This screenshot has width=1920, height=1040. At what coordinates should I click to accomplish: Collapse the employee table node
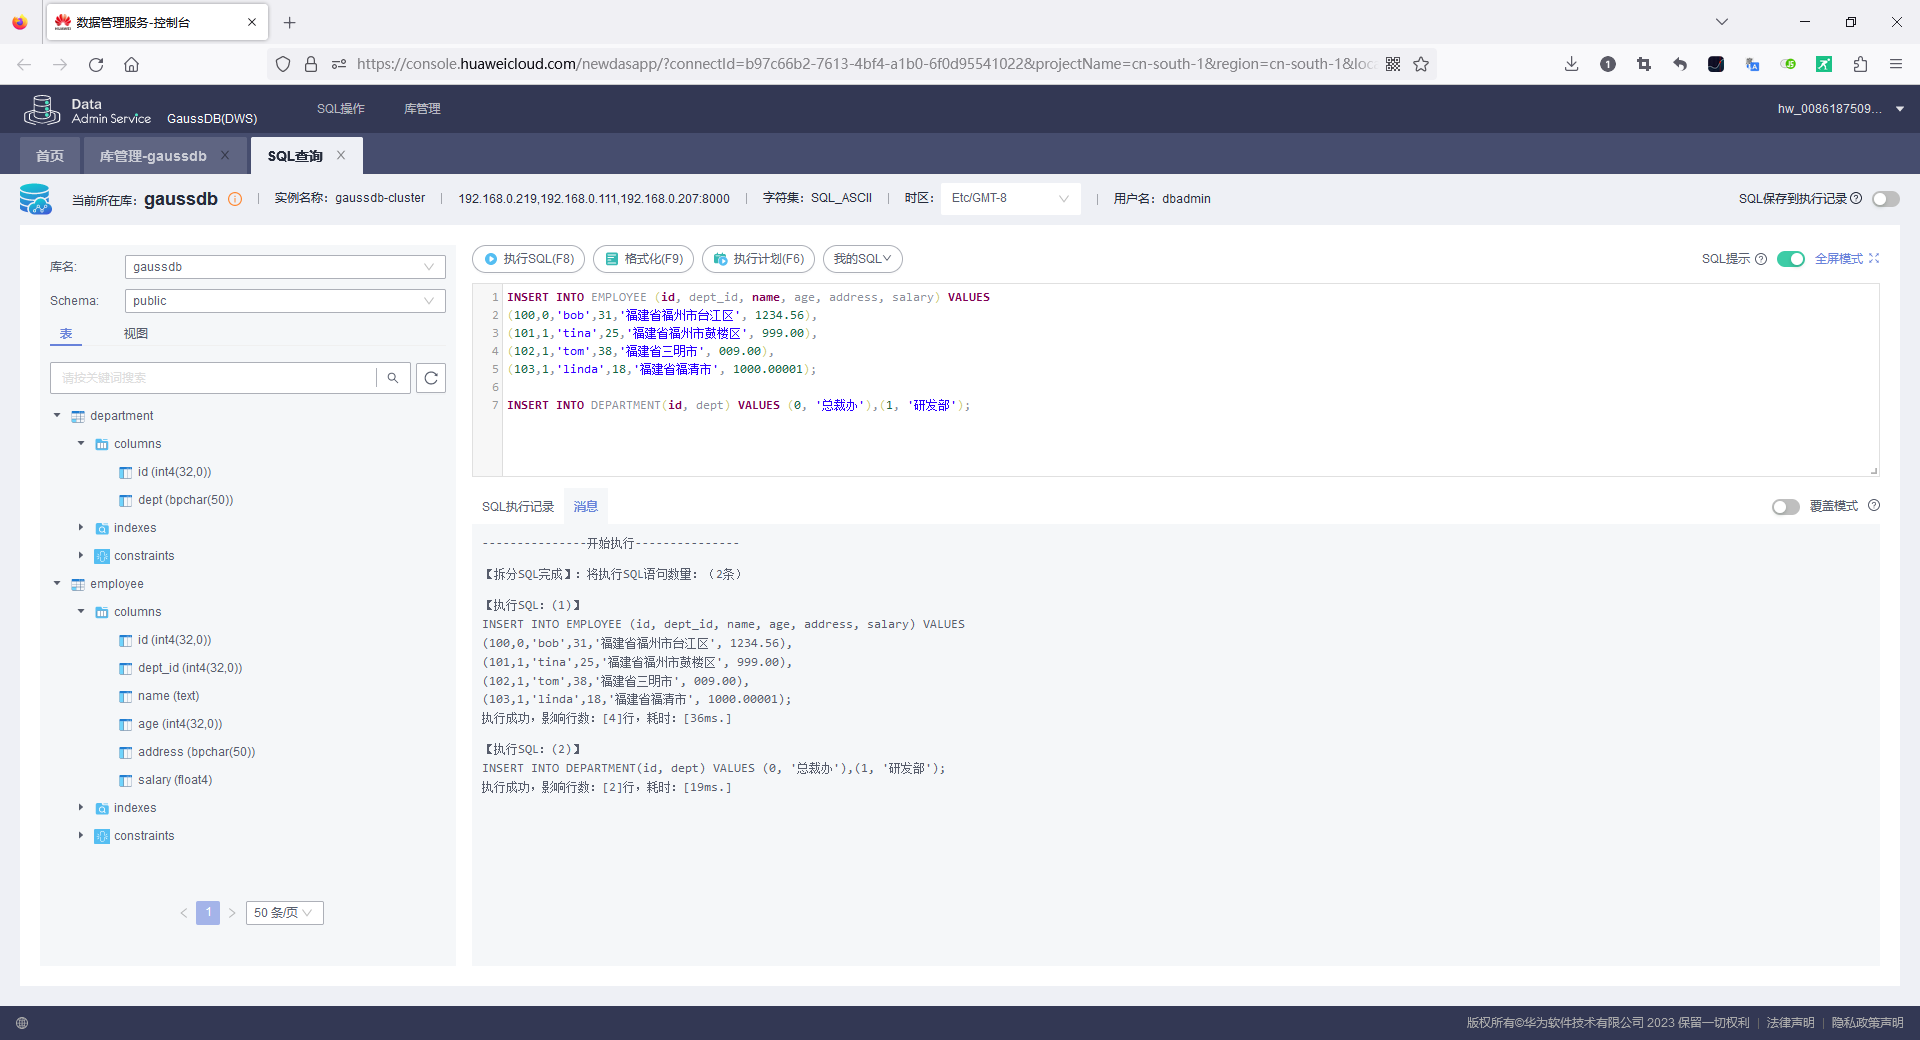pos(57,584)
